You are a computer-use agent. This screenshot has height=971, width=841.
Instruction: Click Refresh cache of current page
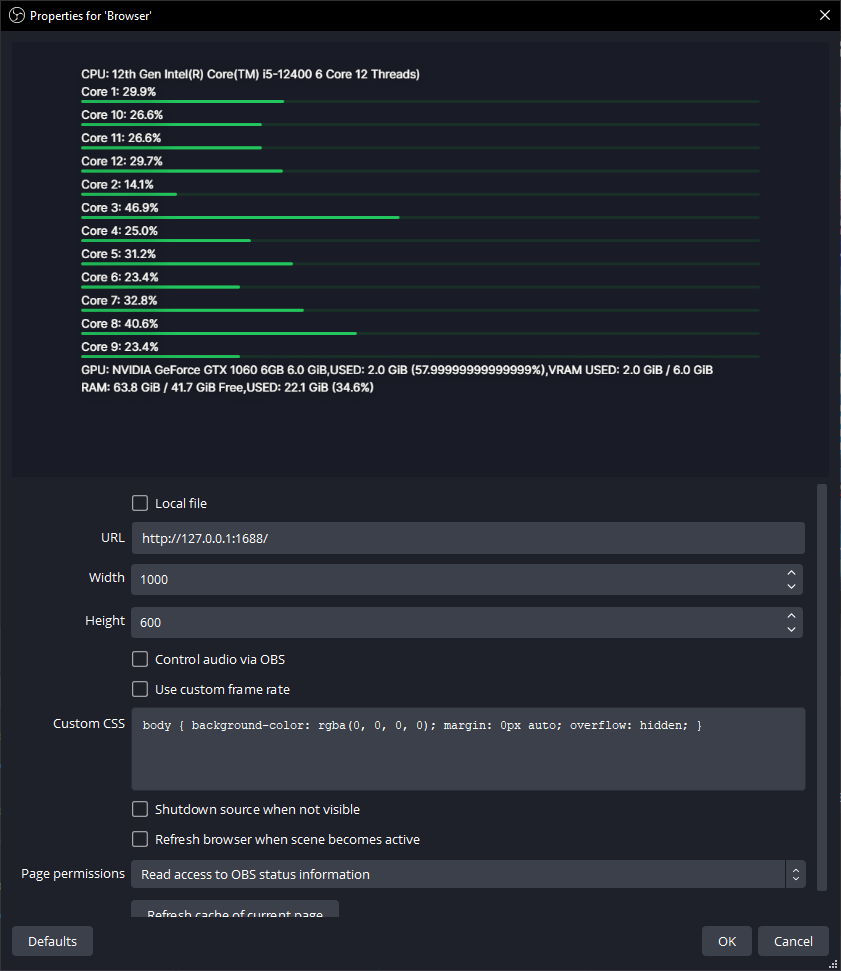coord(234,913)
